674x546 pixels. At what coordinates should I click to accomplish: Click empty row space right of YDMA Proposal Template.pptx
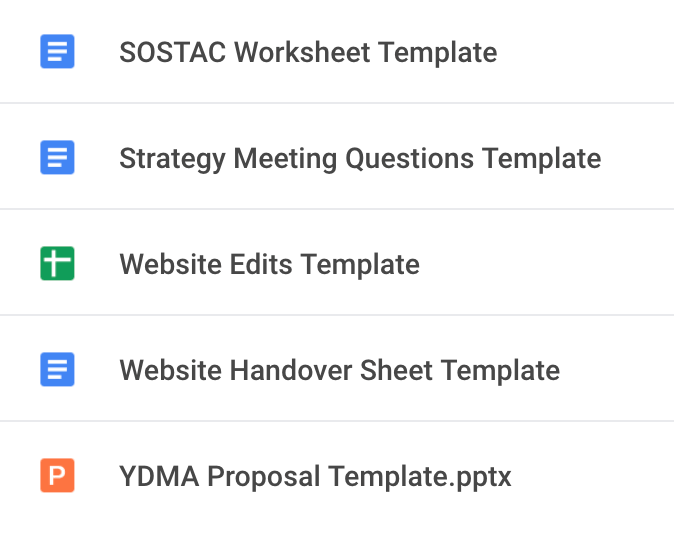593,475
